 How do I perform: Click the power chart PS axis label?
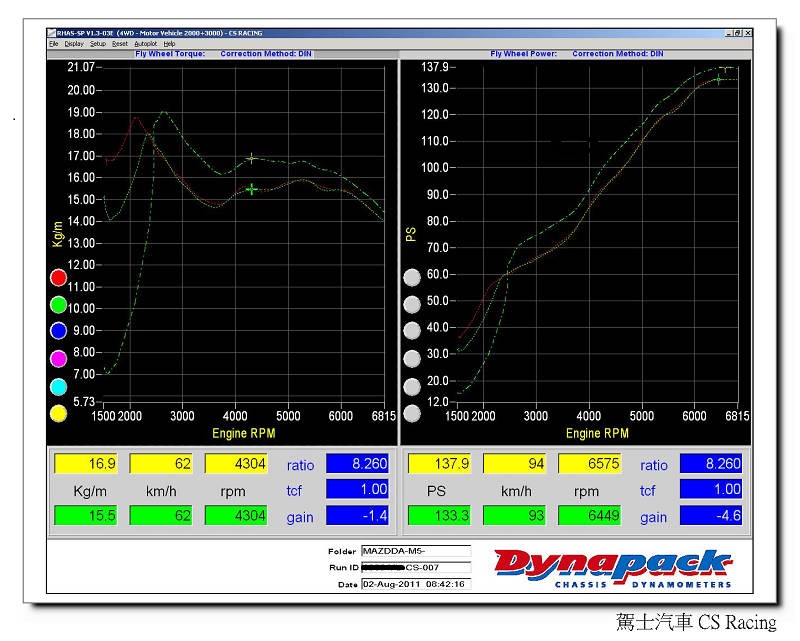[x=411, y=234]
